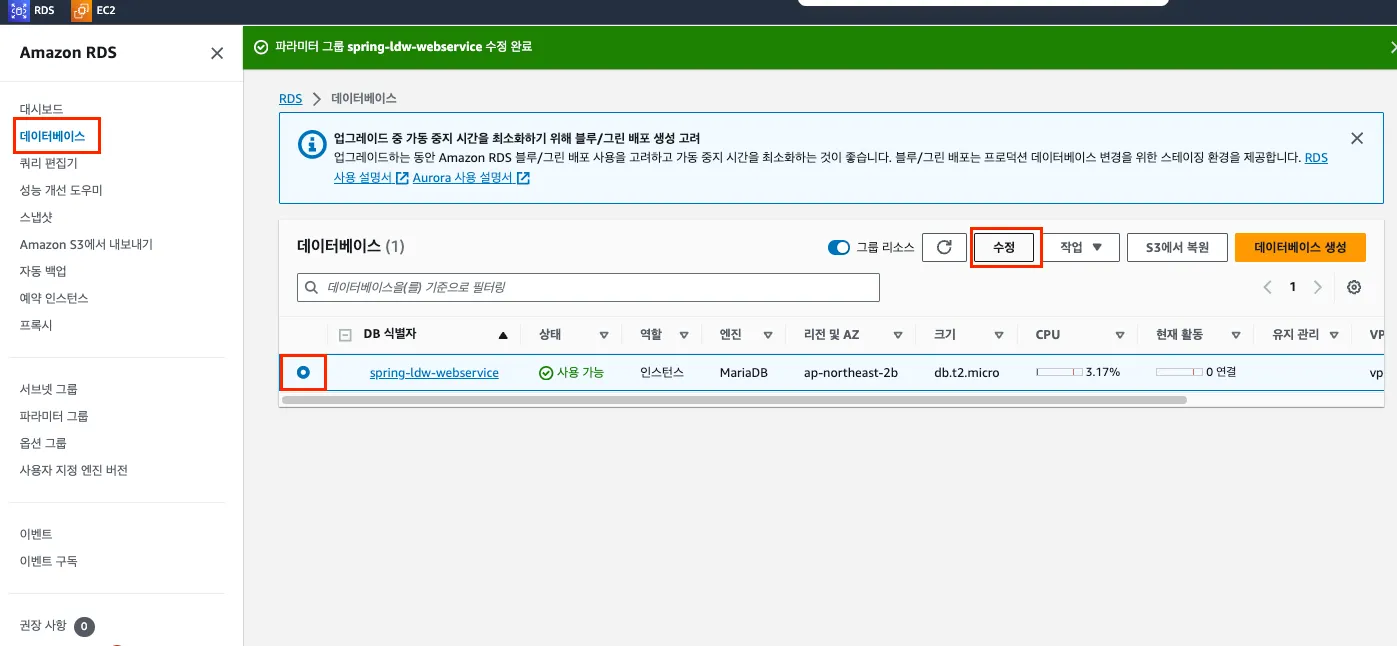
Task: Open the RDS service shortcut icon
Action: 19,11
